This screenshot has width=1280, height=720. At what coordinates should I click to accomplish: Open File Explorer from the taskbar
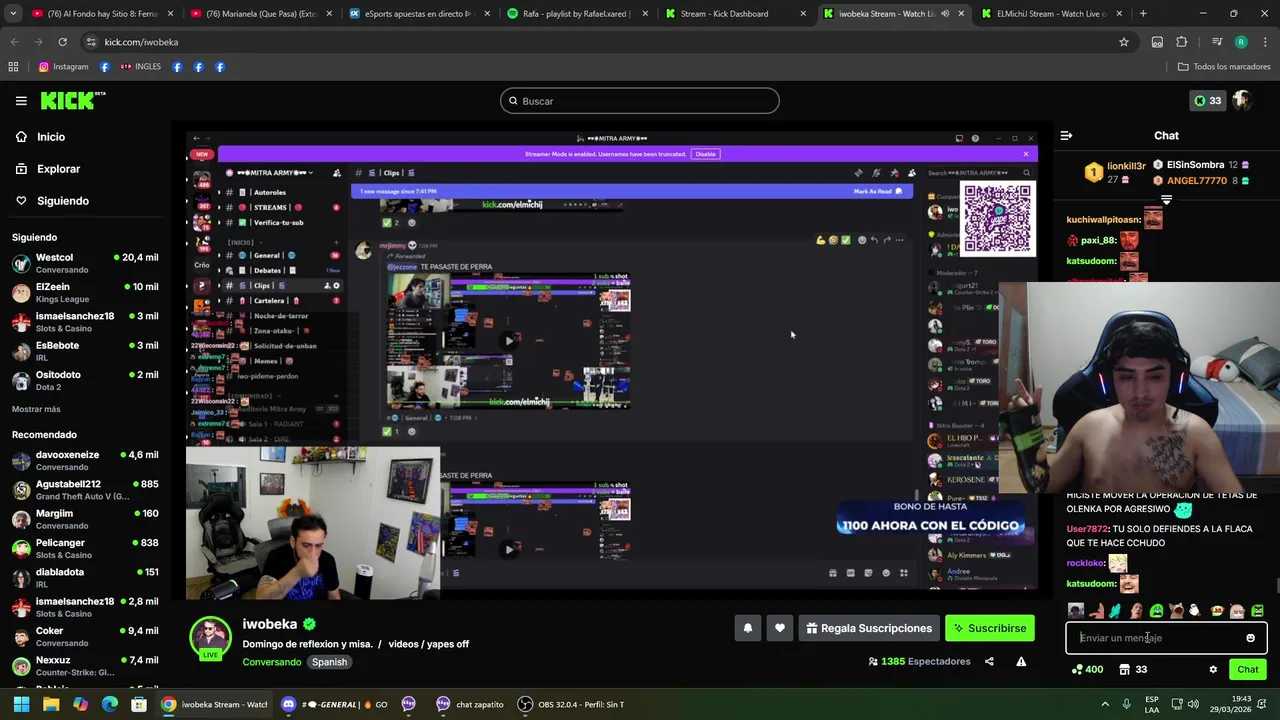tap(51, 704)
